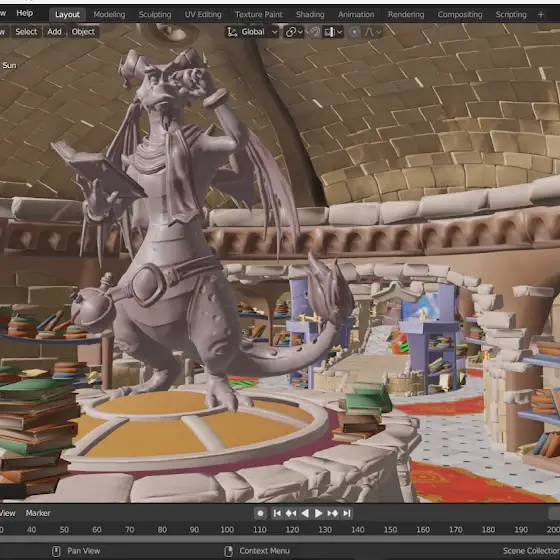Open the pivot point link dropdown

pos(294,32)
